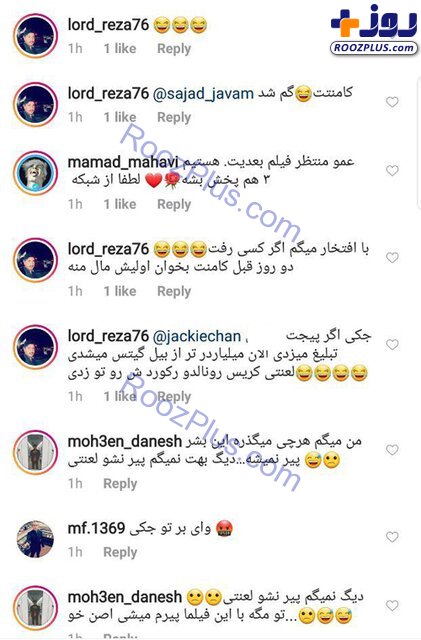The height and width of the screenshot is (640, 421).
Task: Open the mamad_mahavi username
Action: (x=123, y=162)
